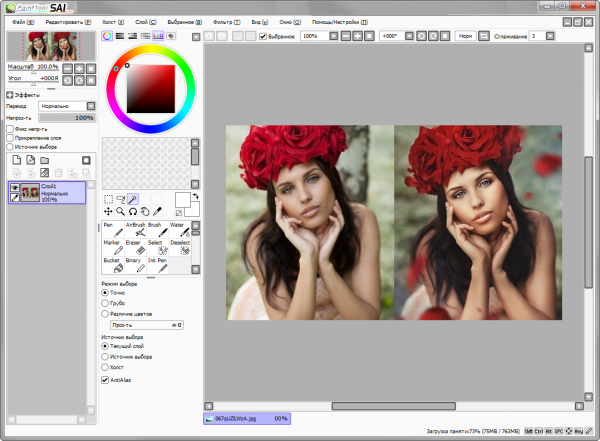
Task: Set selection source to Холст
Action: pyautogui.click(x=105, y=367)
